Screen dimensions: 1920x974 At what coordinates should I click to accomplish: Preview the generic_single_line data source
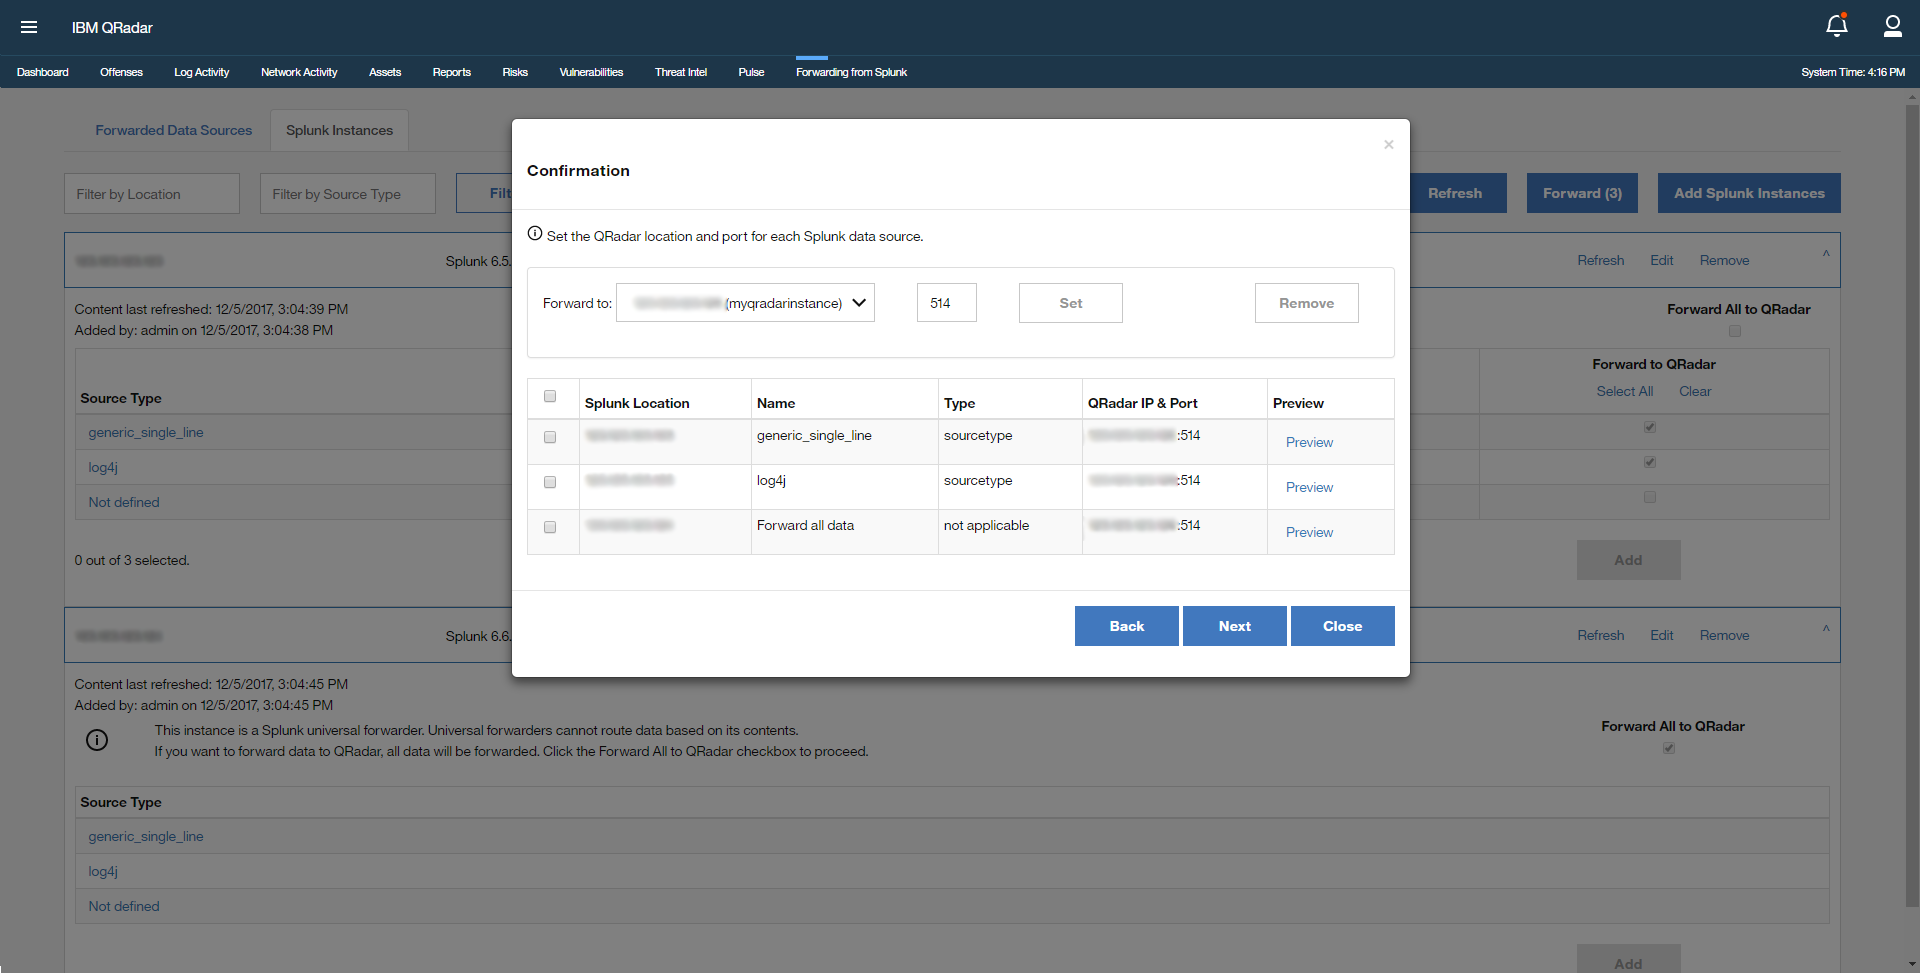coord(1309,442)
